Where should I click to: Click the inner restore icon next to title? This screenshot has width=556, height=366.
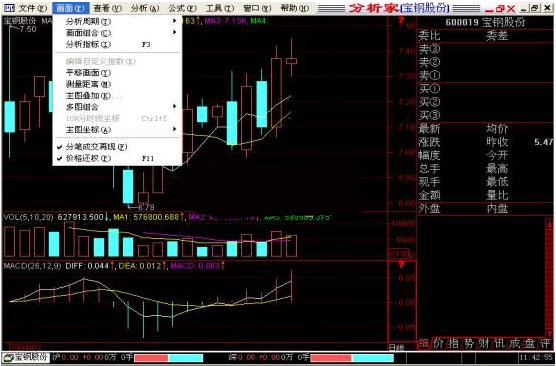(x=500, y=8)
